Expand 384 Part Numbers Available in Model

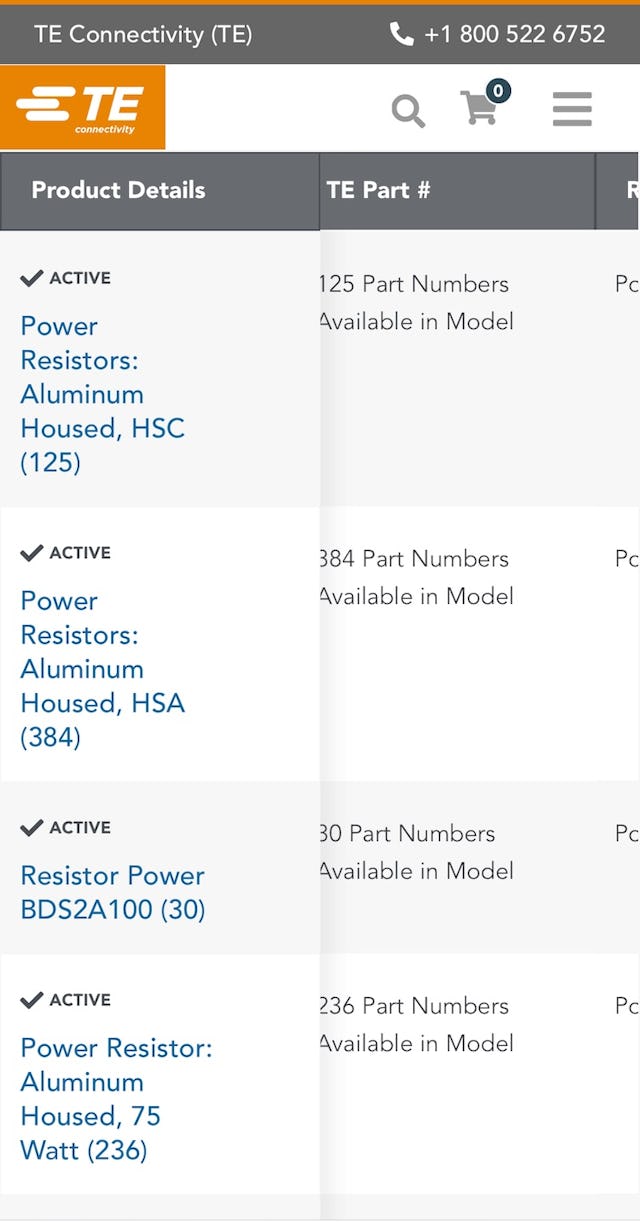(x=414, y=577)
